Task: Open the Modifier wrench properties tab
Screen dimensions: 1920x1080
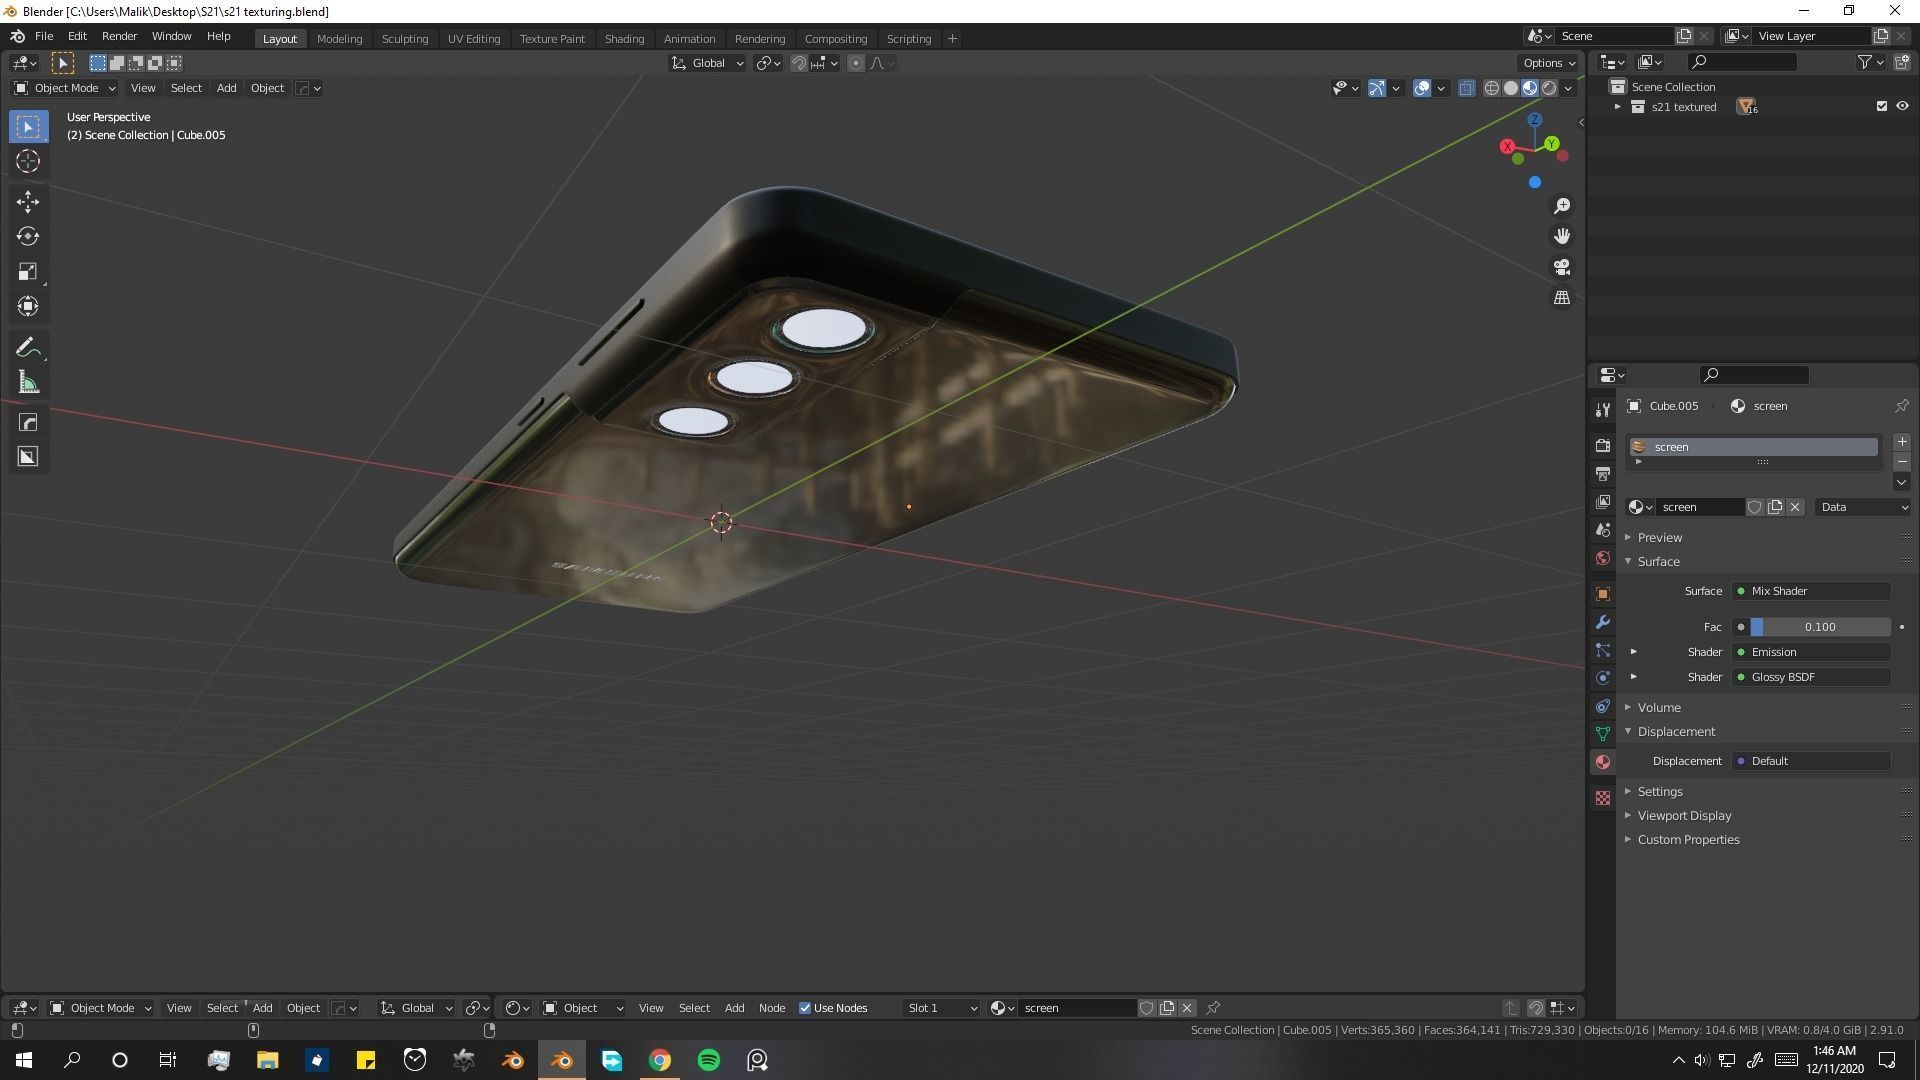Action: (1603, 622)
